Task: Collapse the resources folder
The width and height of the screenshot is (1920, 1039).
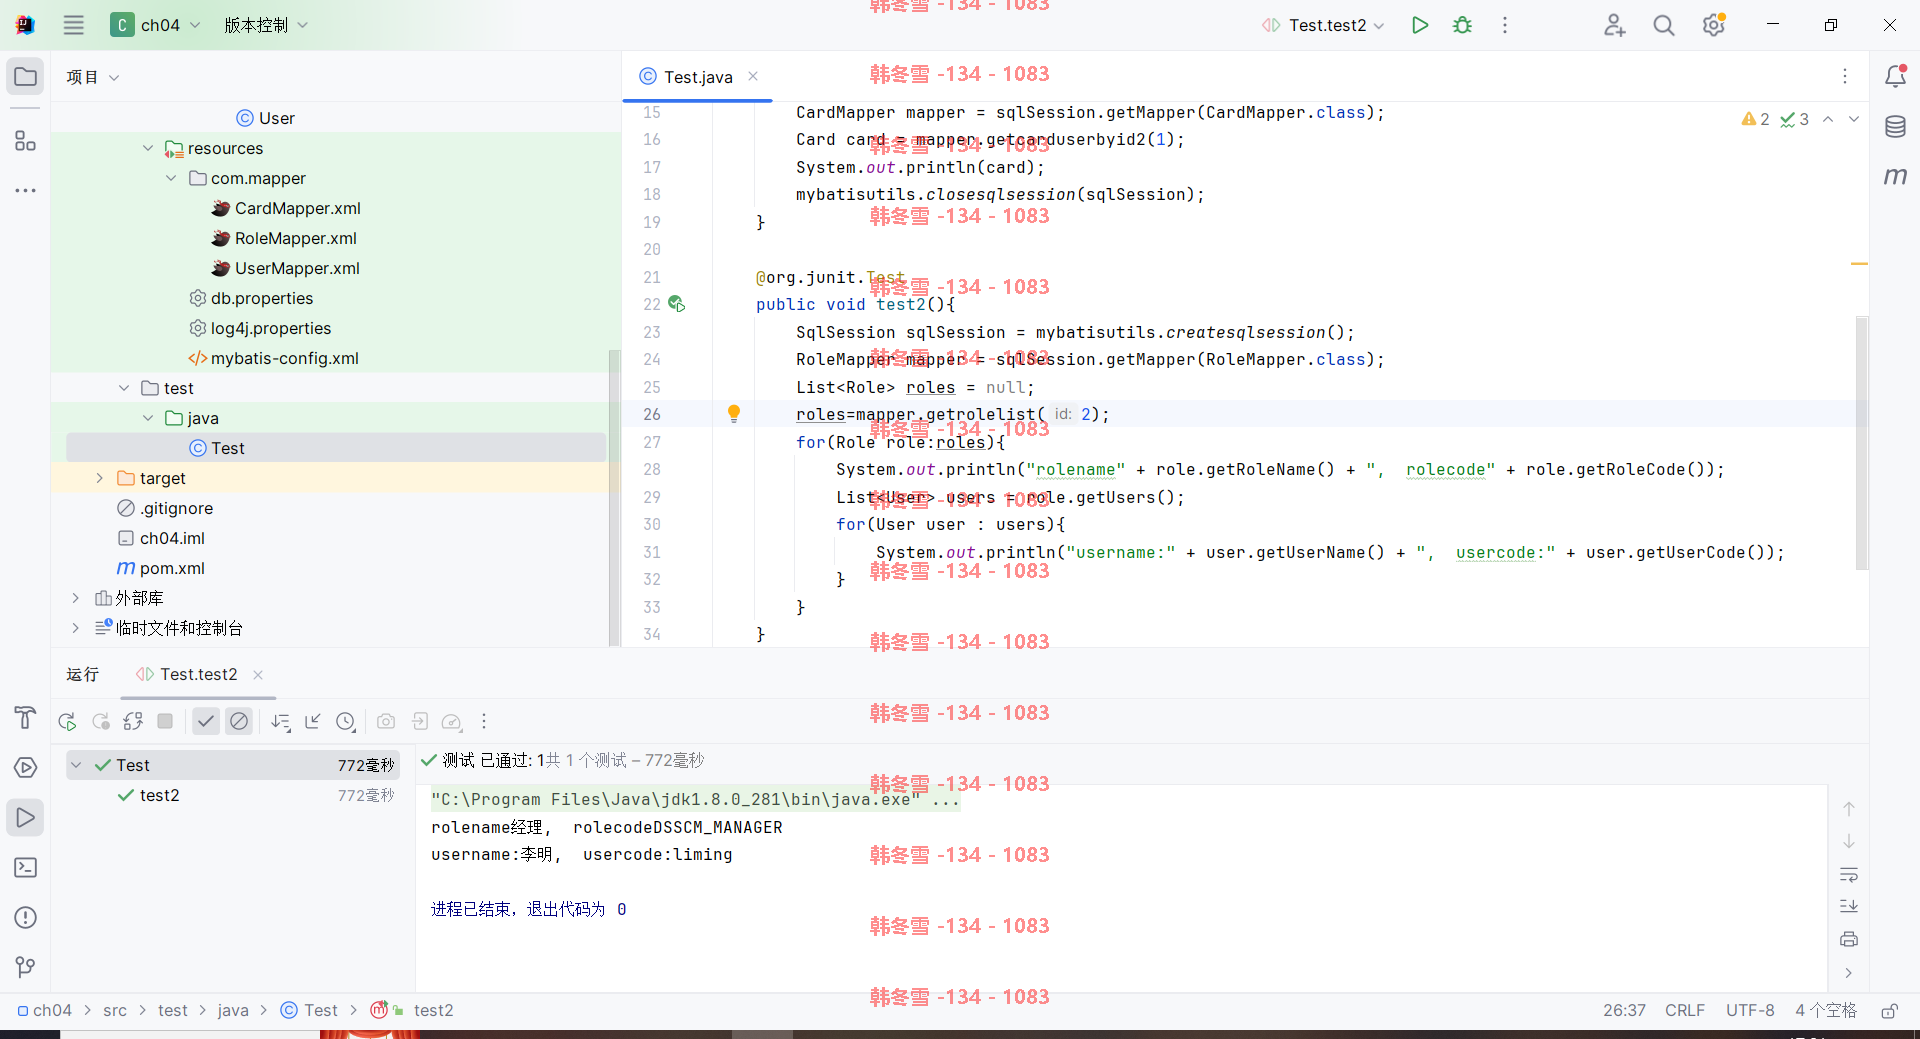Action: pyautogui.click(x=148, y=148)
